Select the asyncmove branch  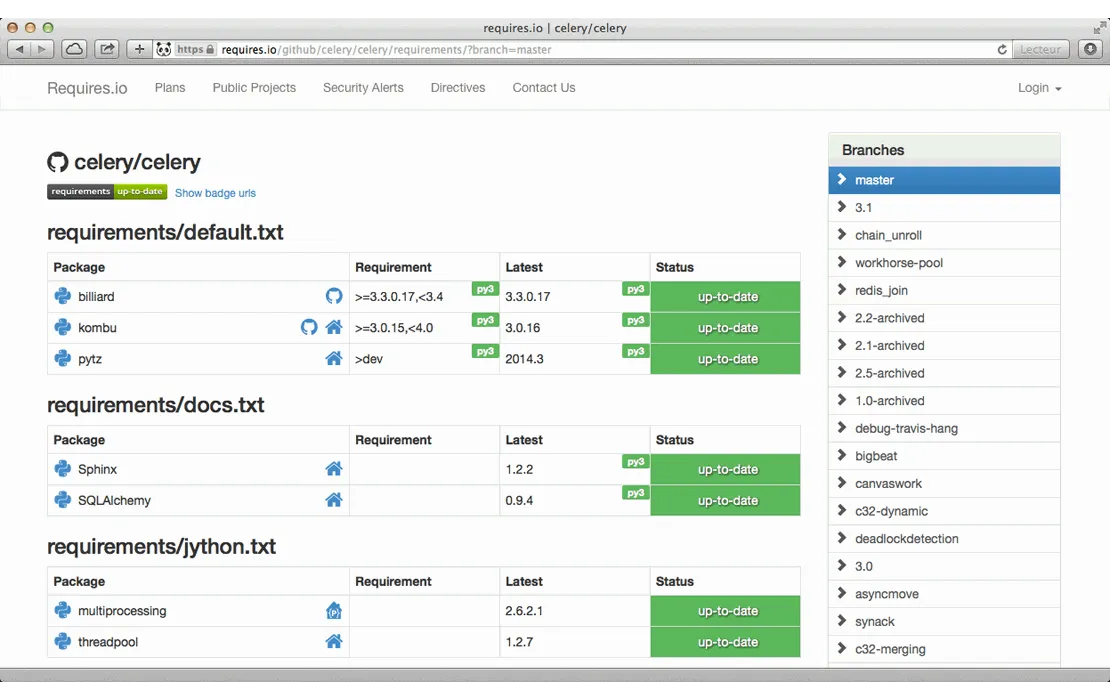pos(944,594)
